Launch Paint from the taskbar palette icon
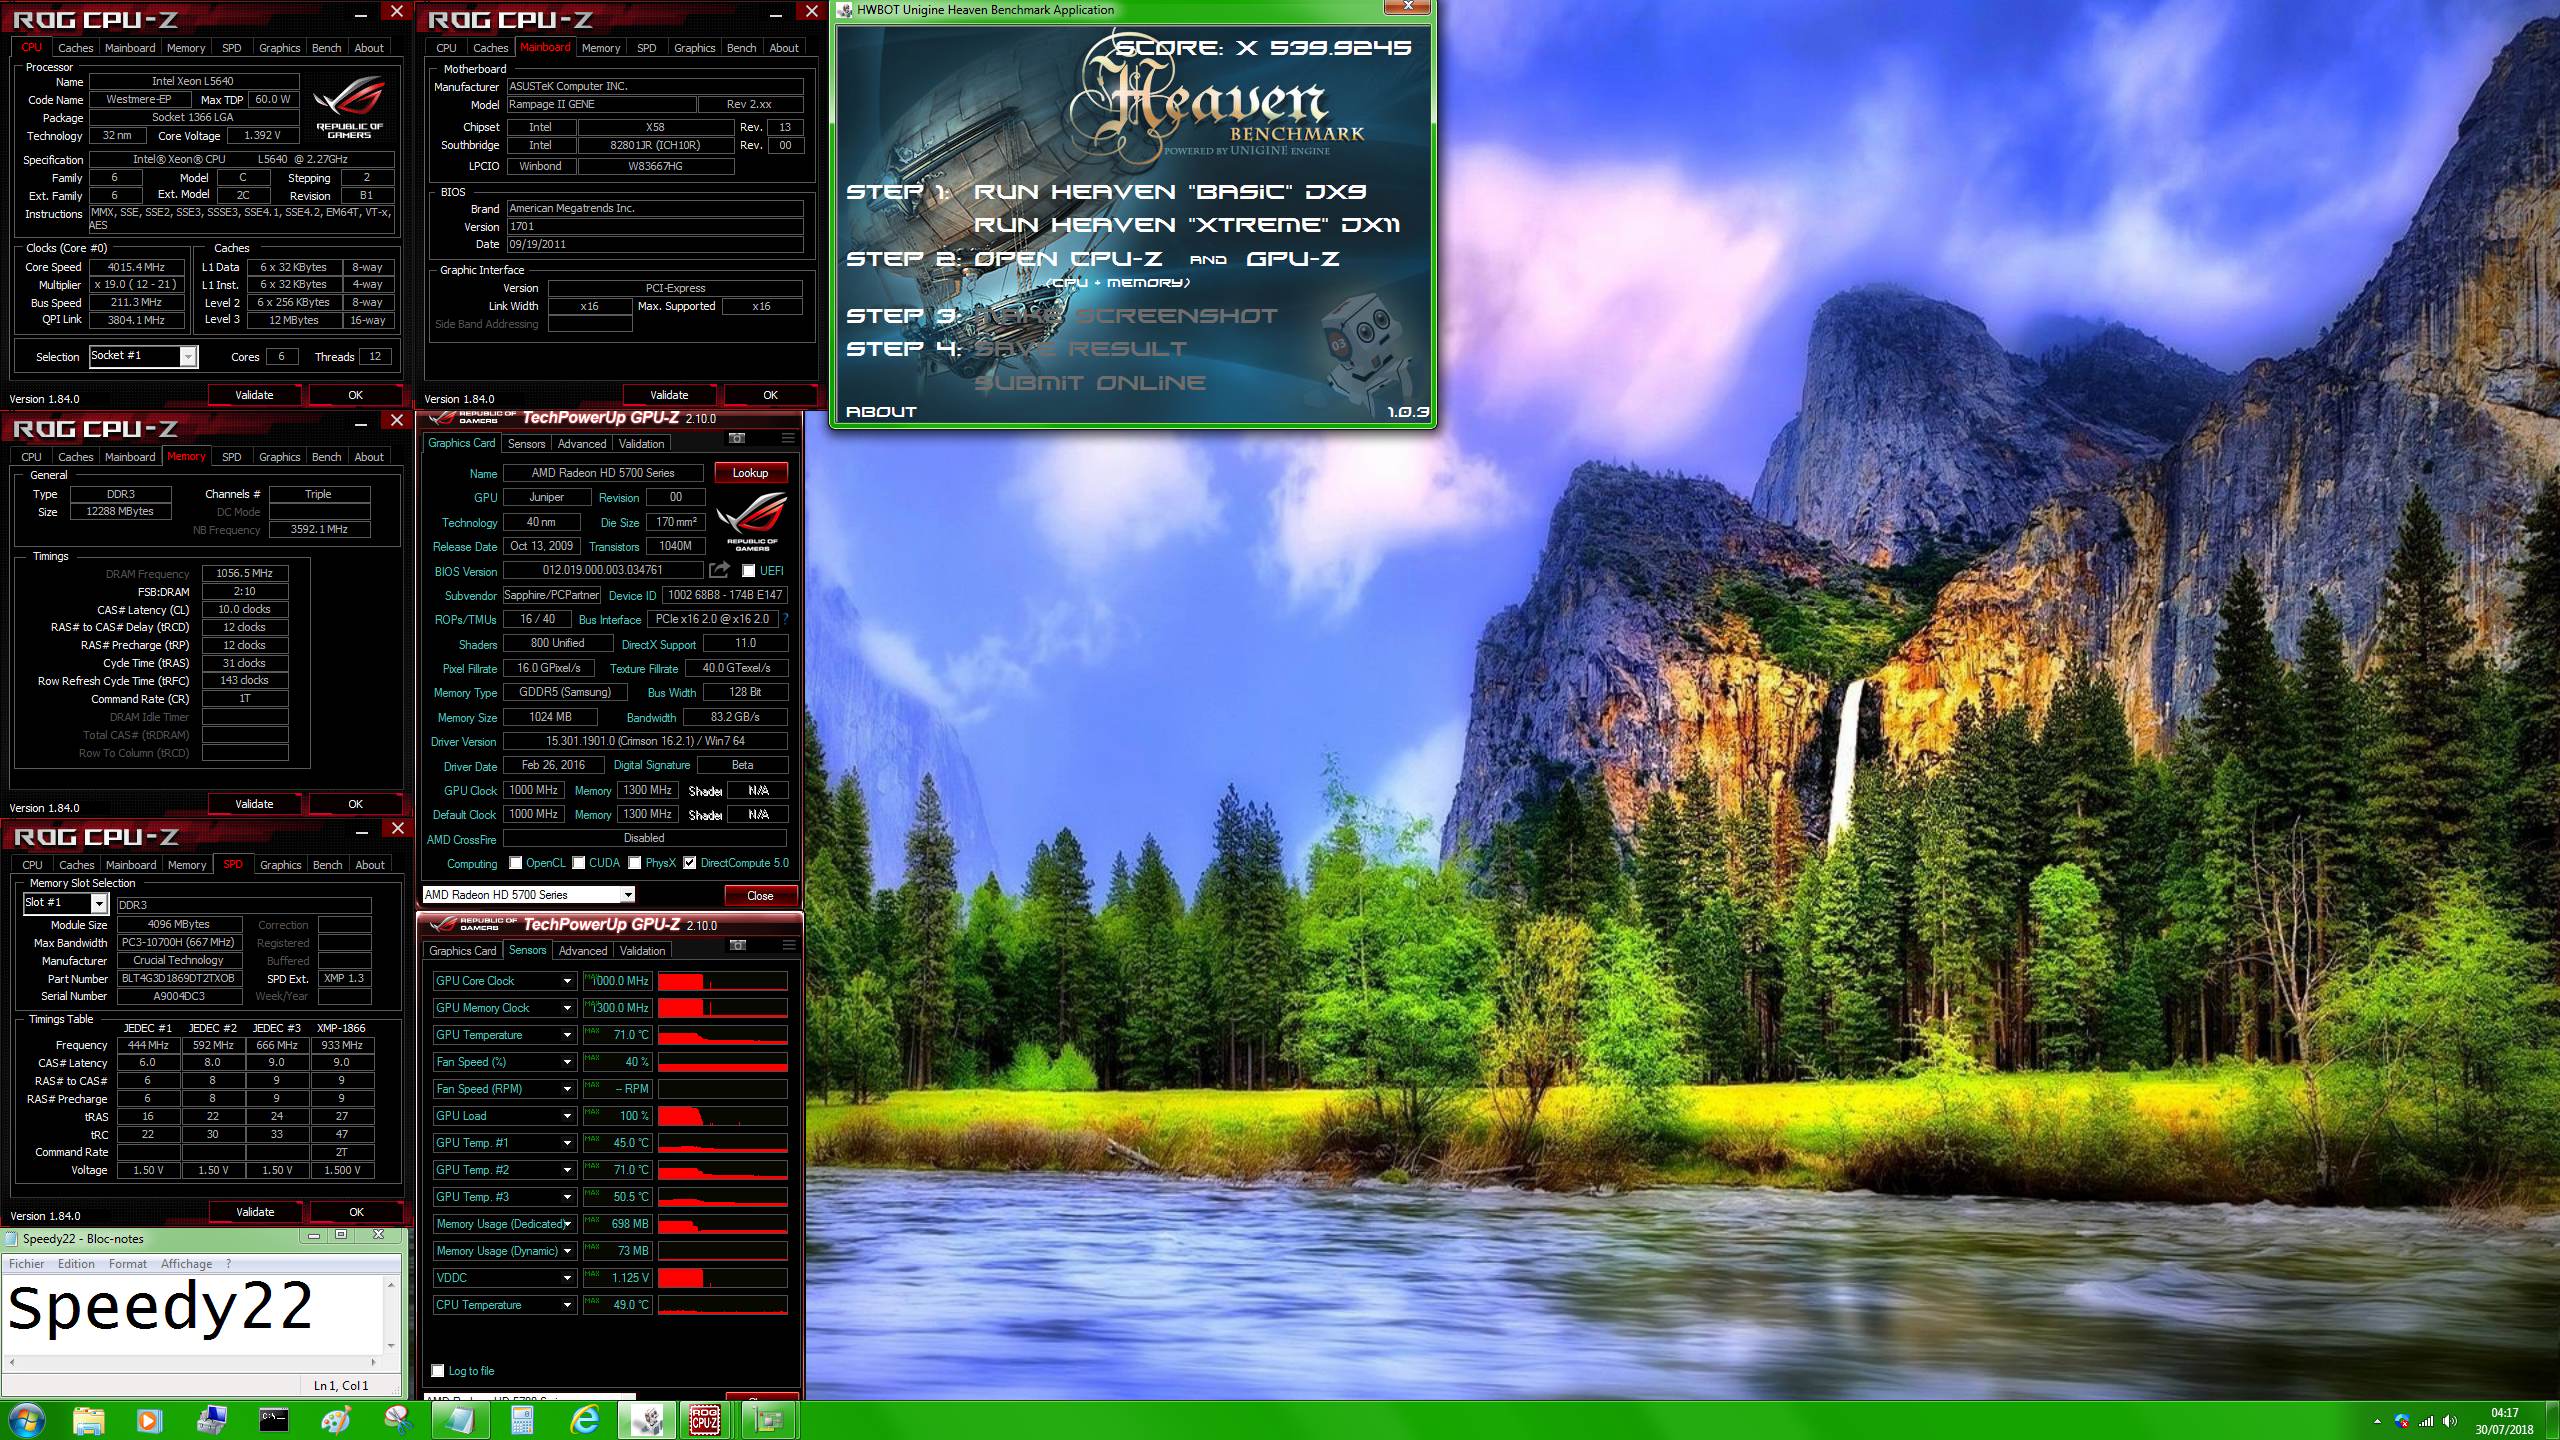 (x=335, y=1419)
